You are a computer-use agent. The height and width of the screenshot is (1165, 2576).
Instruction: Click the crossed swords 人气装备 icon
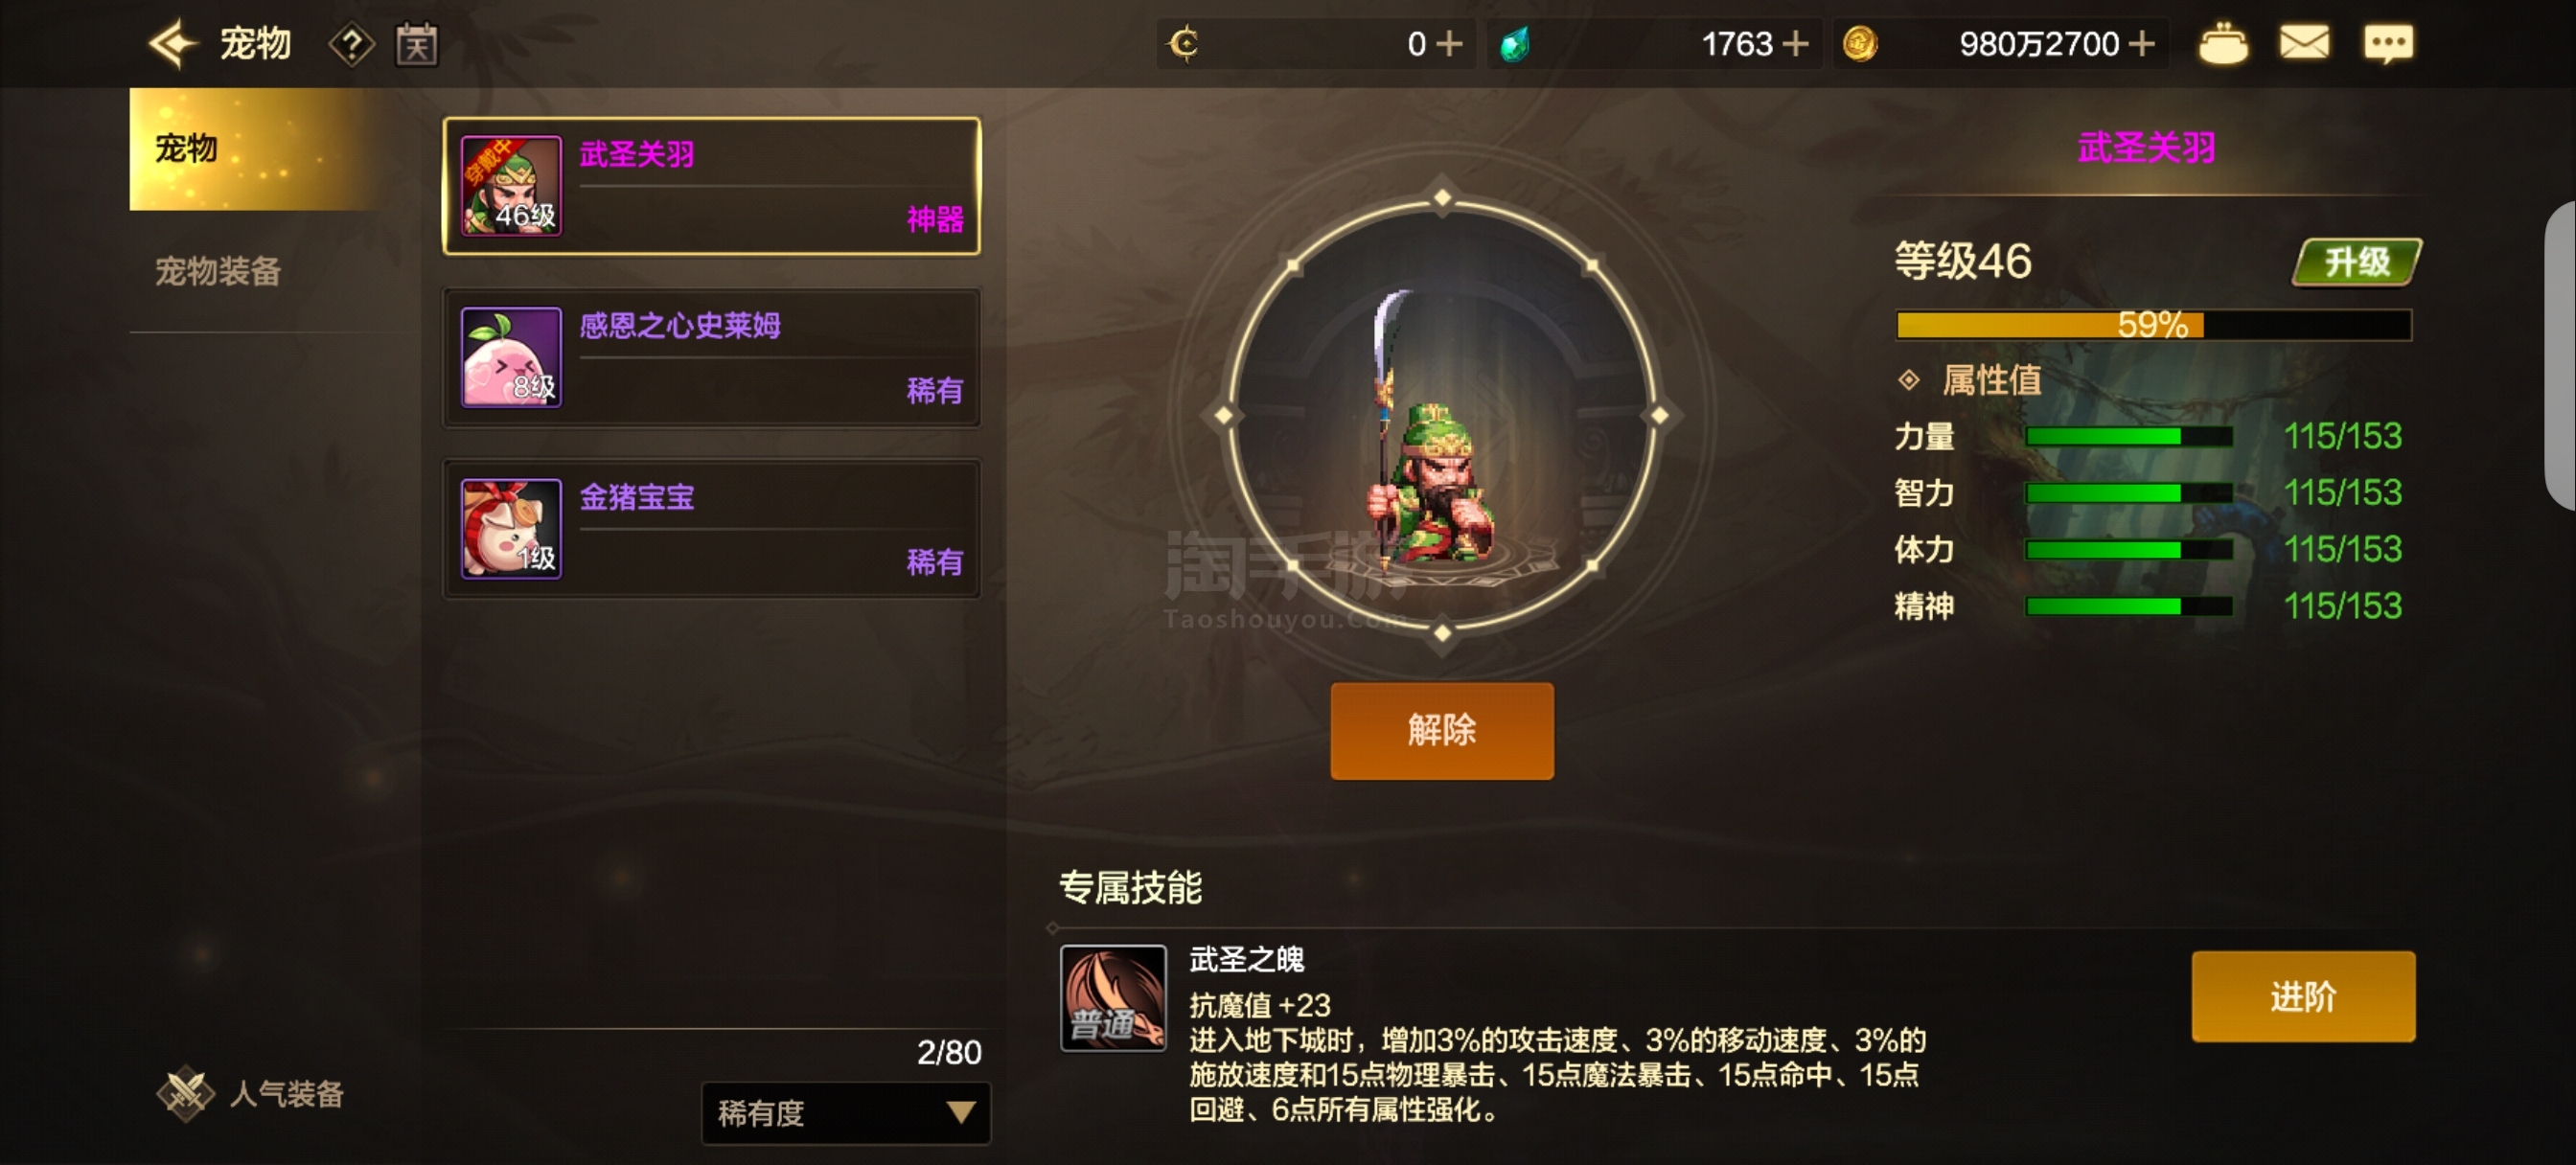tap(185, 1094)
